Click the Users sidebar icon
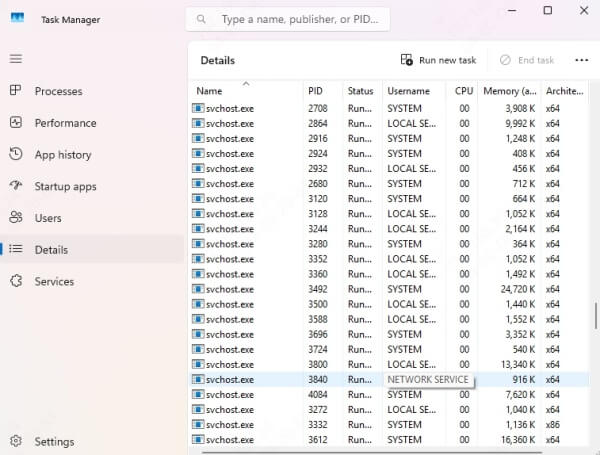The image size is (600, 455). pos(16,217)
